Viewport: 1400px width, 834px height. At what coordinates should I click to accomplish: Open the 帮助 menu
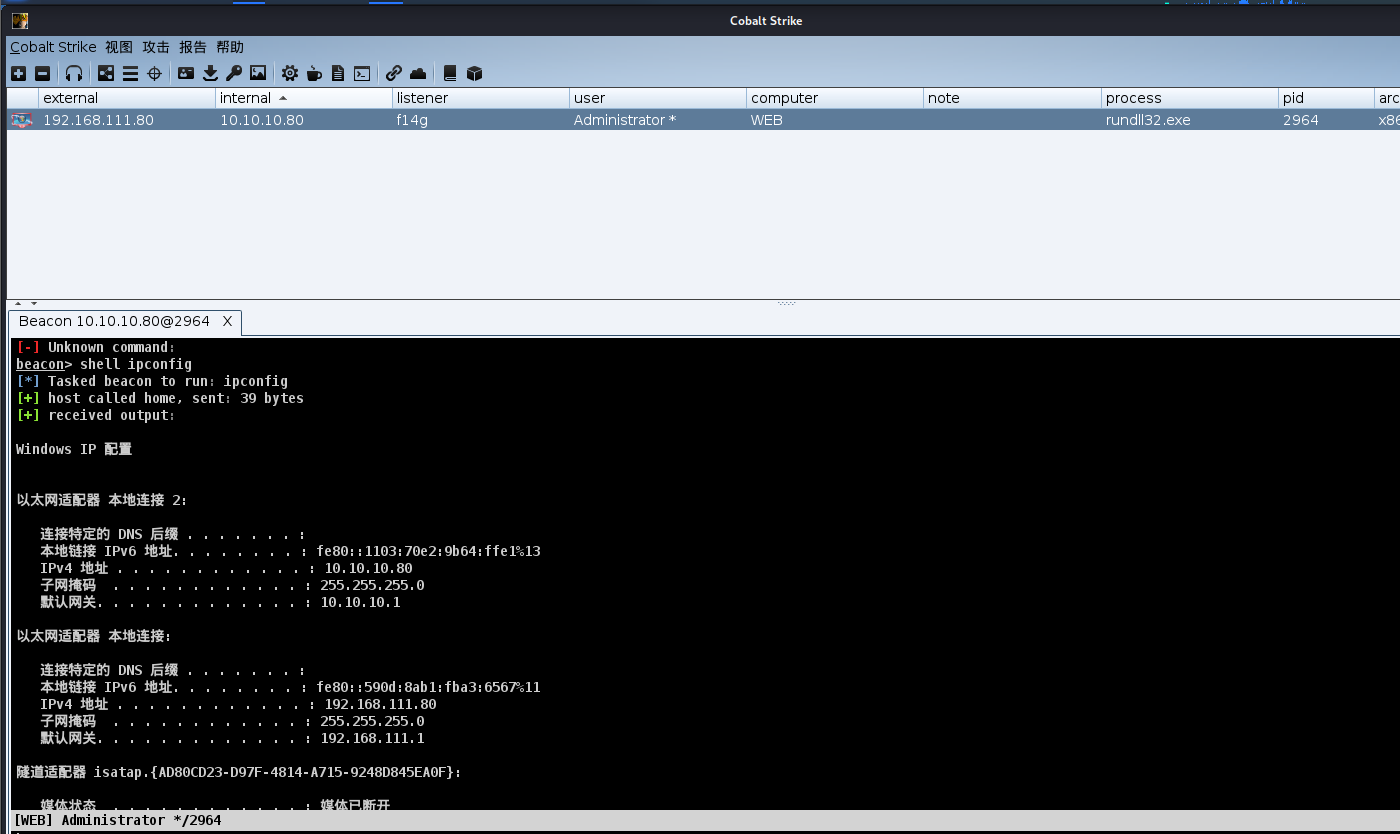pyautogui.click(x=230, y=47)
